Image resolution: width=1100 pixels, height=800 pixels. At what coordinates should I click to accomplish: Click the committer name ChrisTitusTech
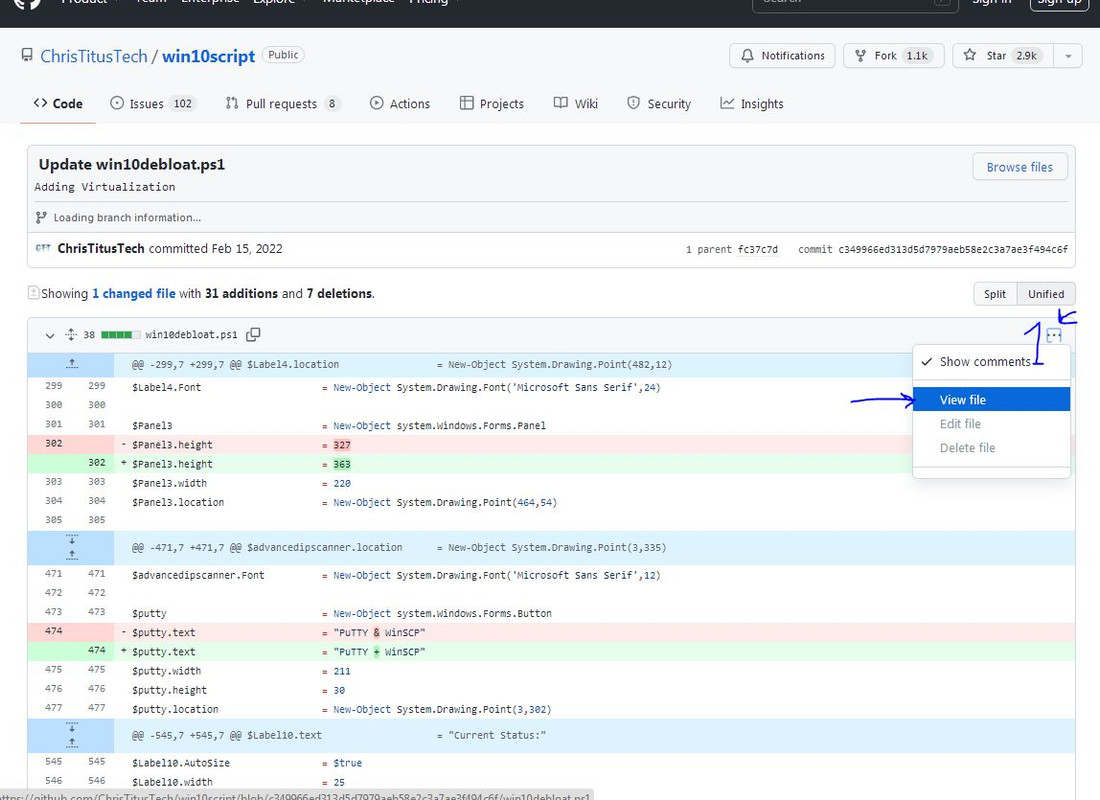click(x=101, y=248)
